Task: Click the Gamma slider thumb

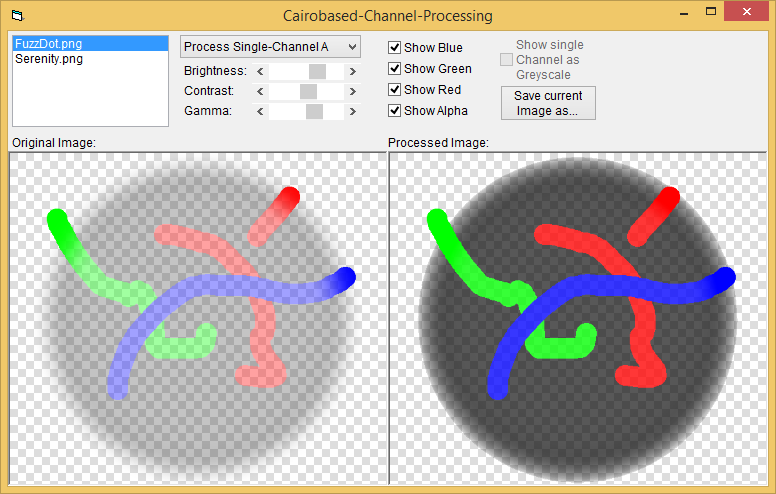Action: click(x=314, y=111)
